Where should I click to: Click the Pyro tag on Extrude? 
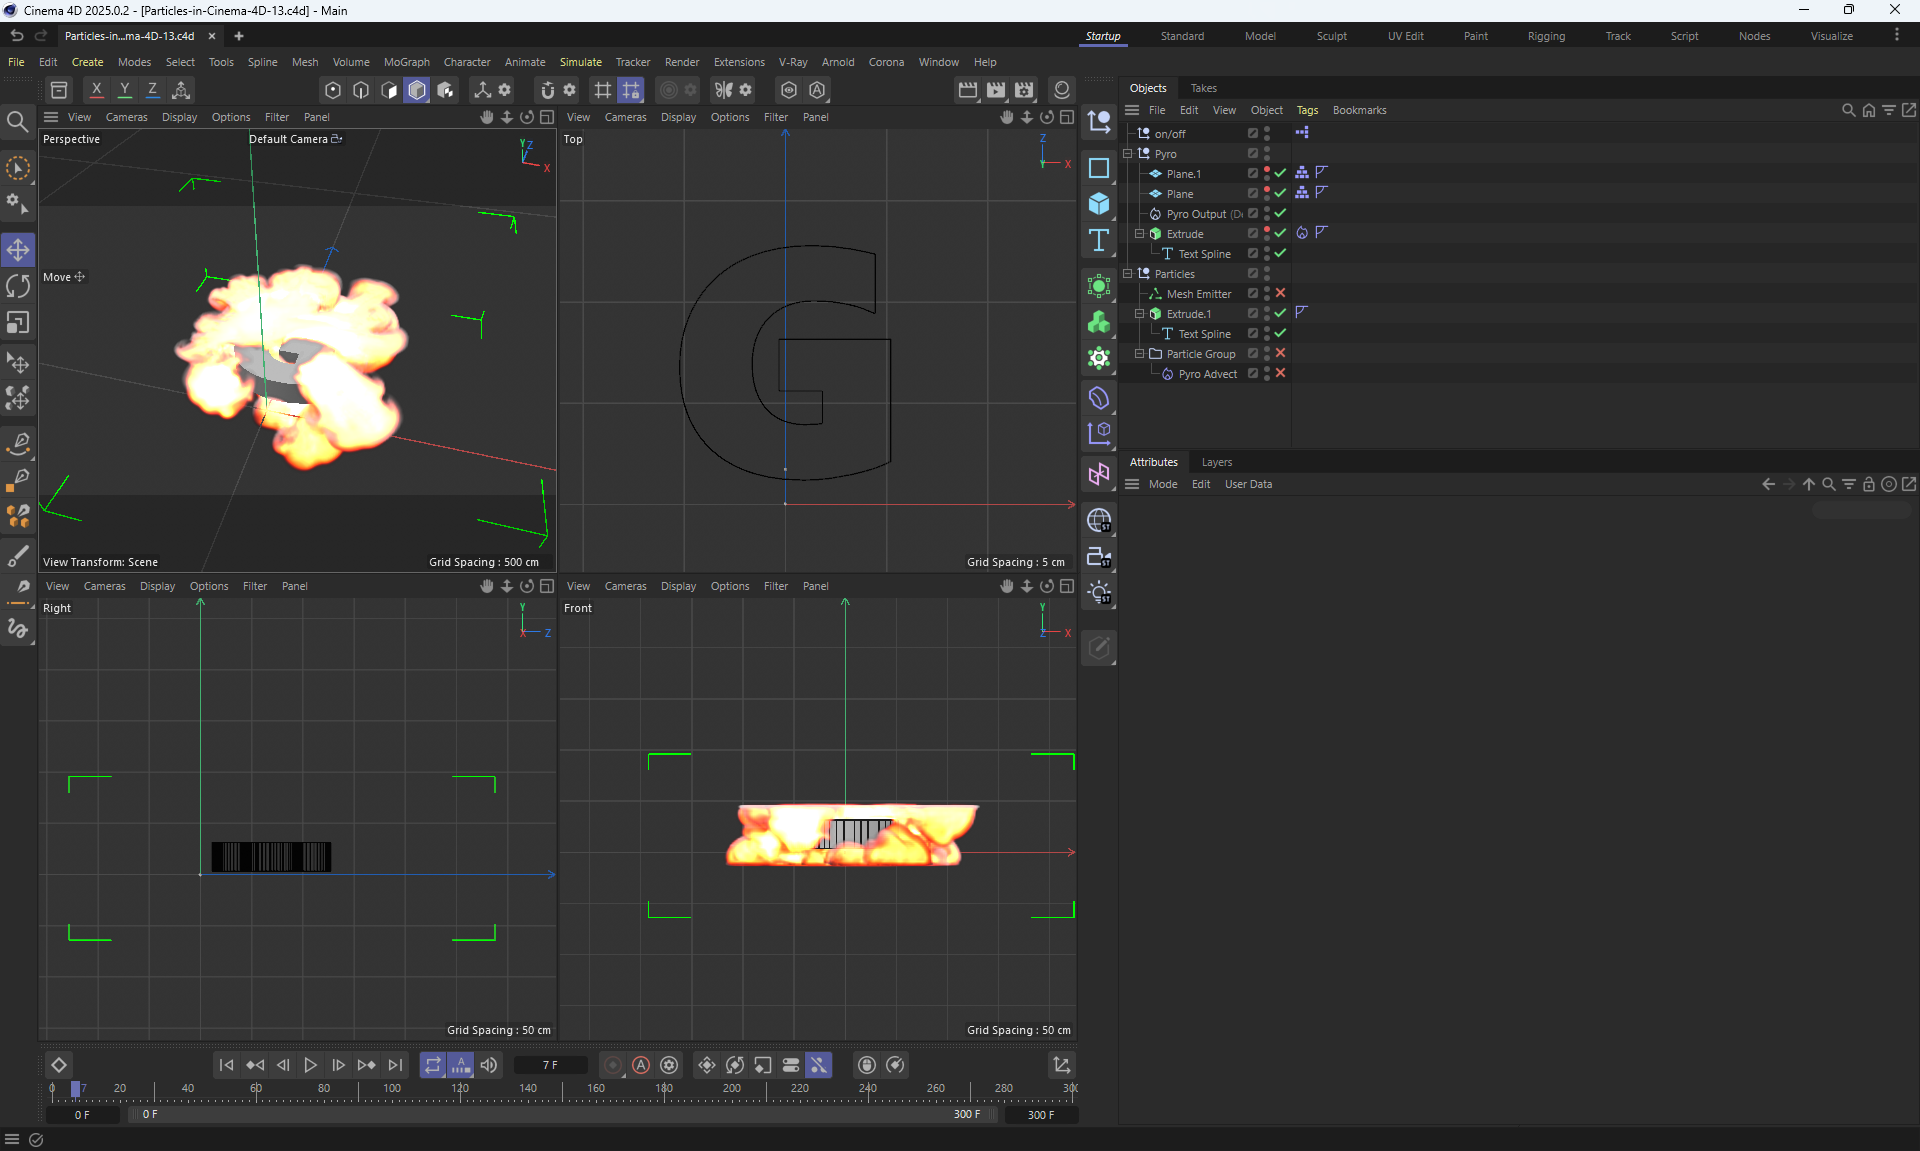(1302, 233)
